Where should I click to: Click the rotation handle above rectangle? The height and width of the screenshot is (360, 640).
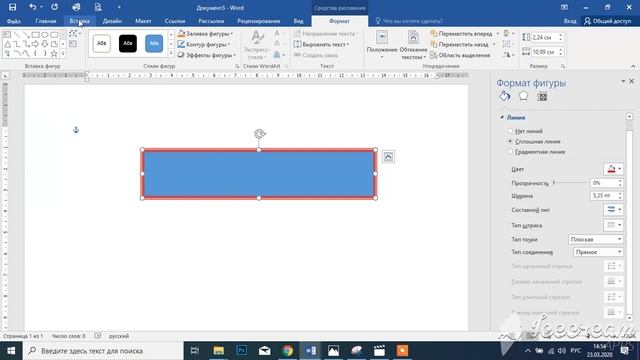[x=259, y=133]
